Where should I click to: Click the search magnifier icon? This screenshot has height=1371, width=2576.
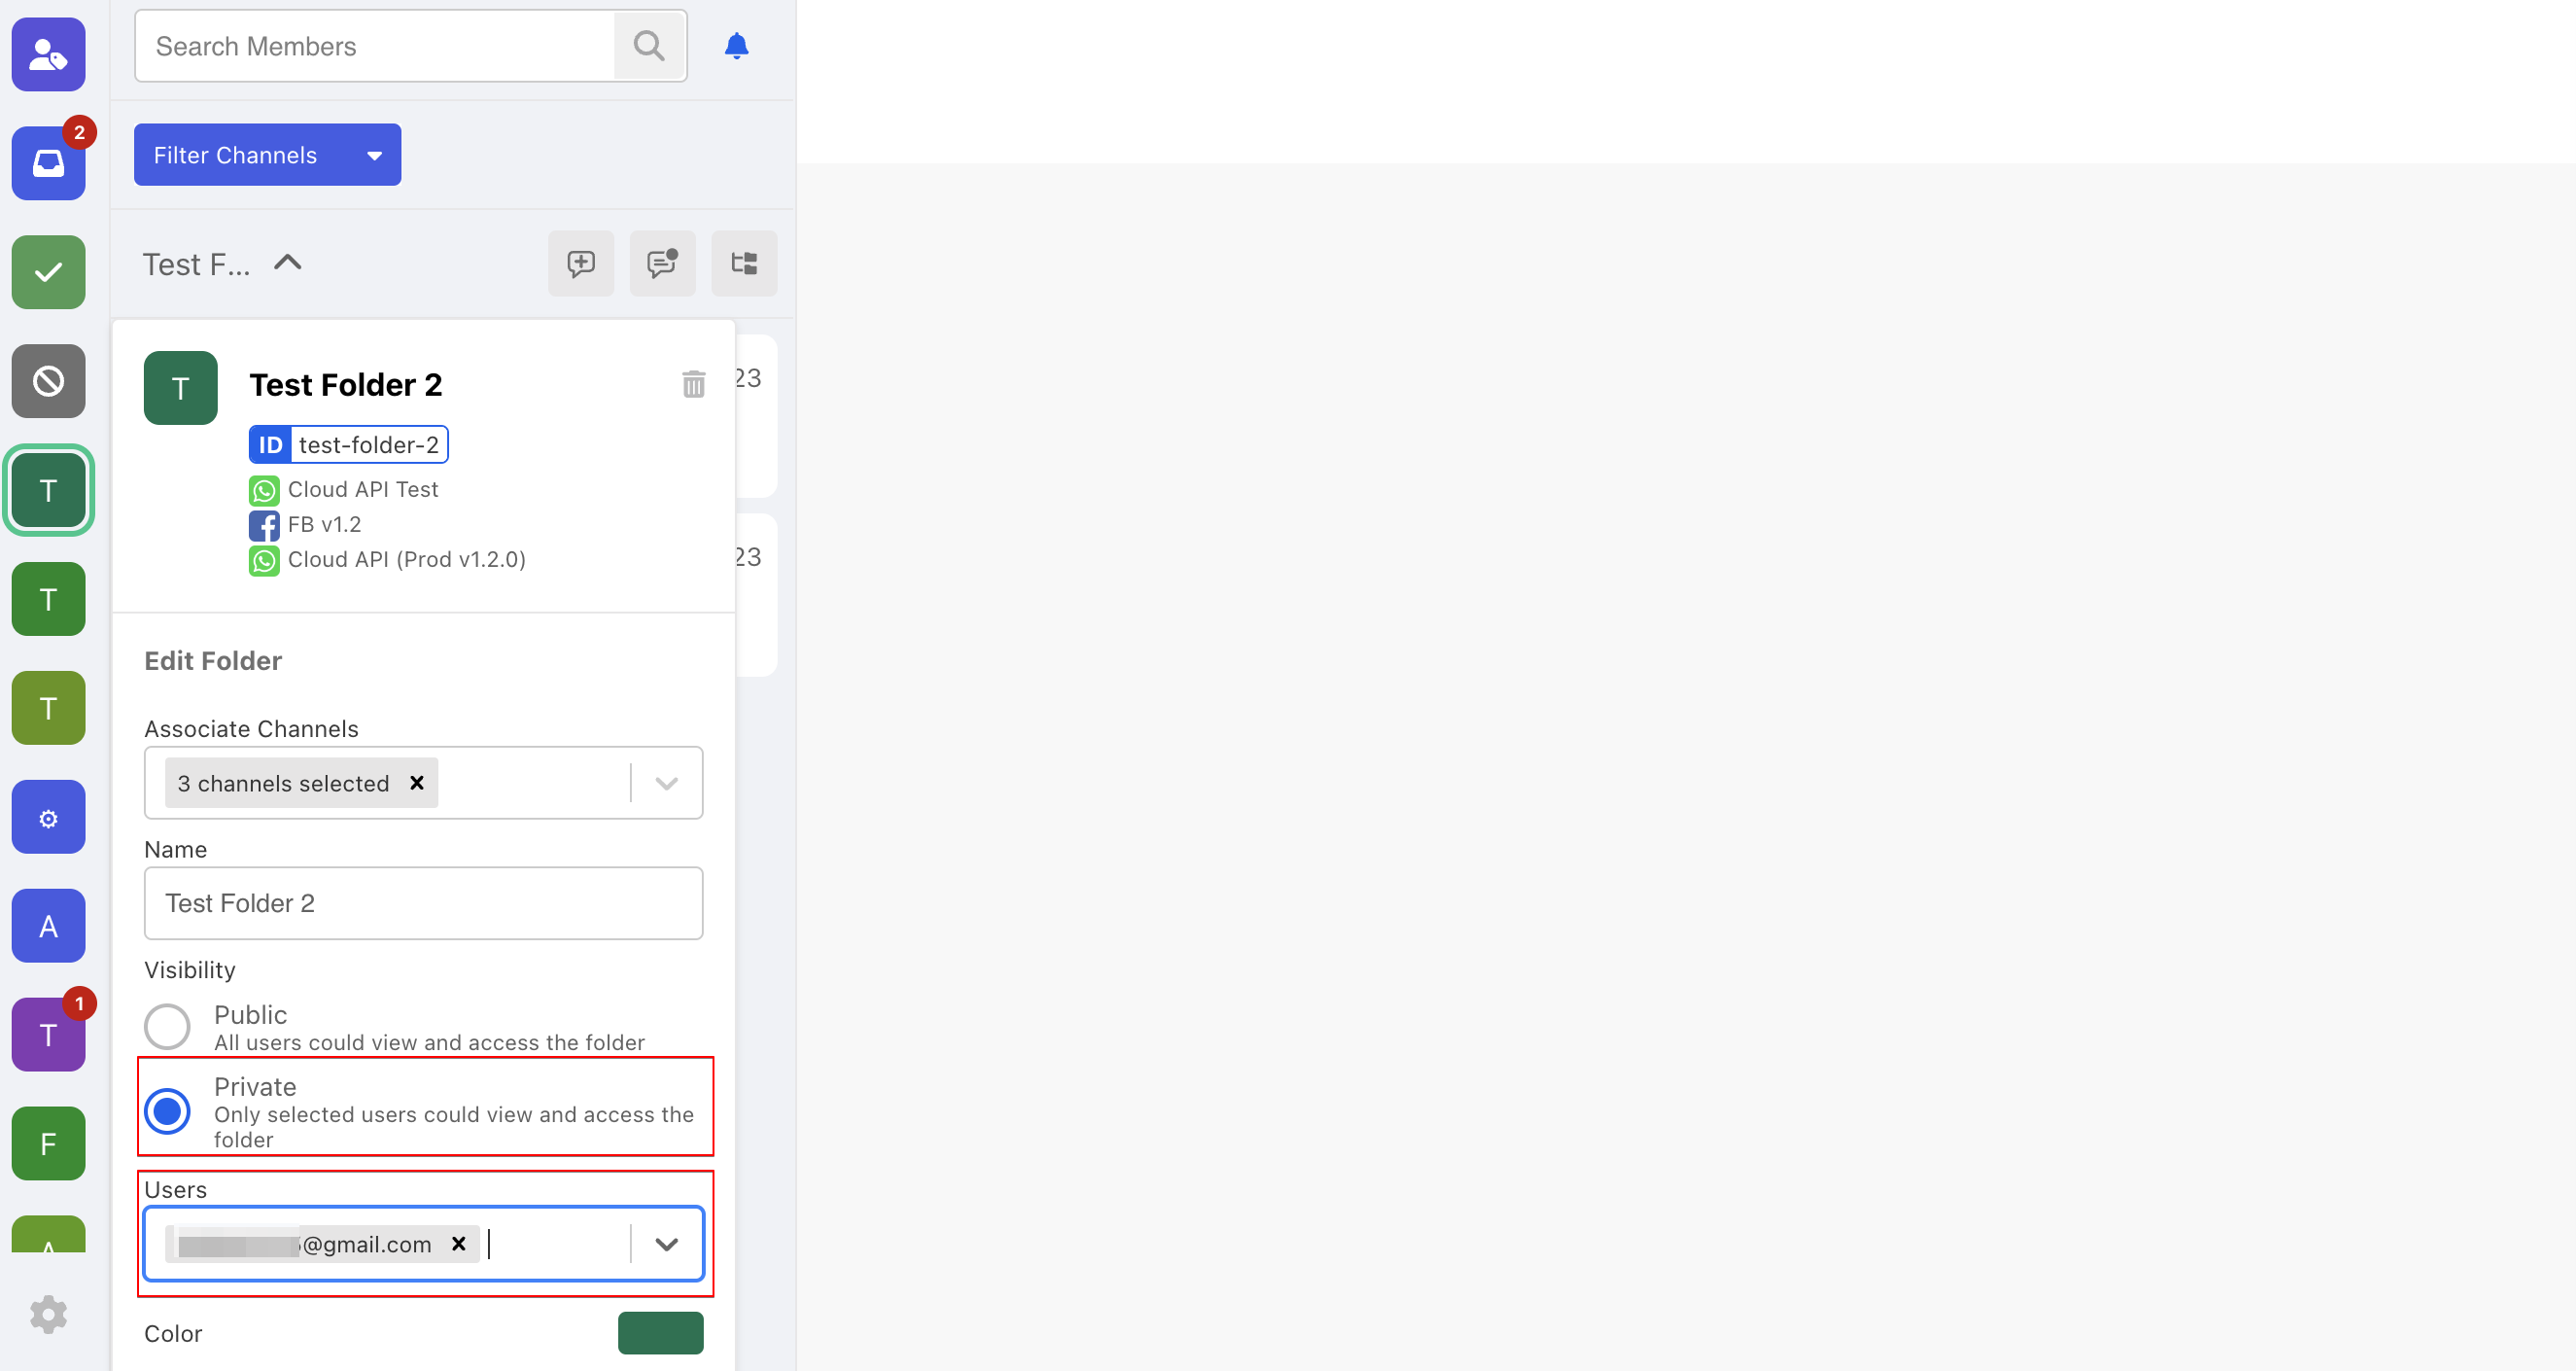(649, 46)
